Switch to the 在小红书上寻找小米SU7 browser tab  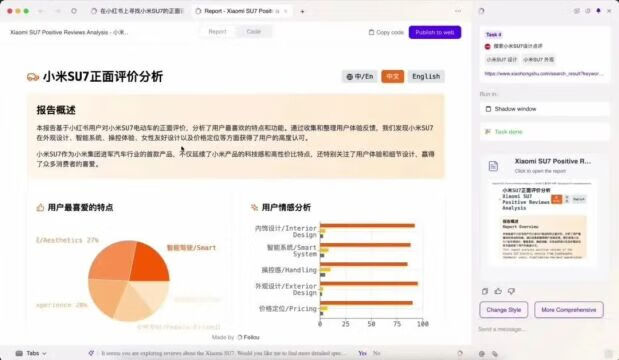pyautogui.click(x=138, y=11)
